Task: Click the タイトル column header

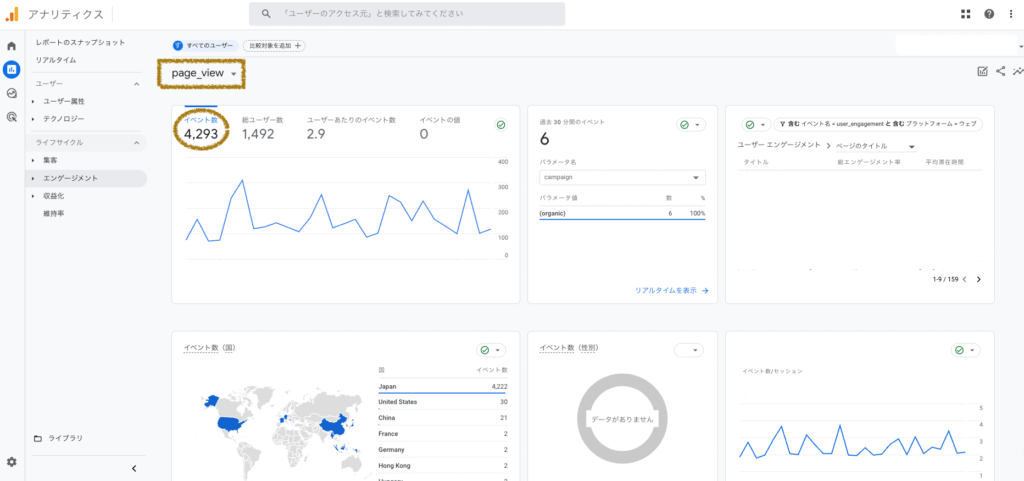Action: coord(756,162)
